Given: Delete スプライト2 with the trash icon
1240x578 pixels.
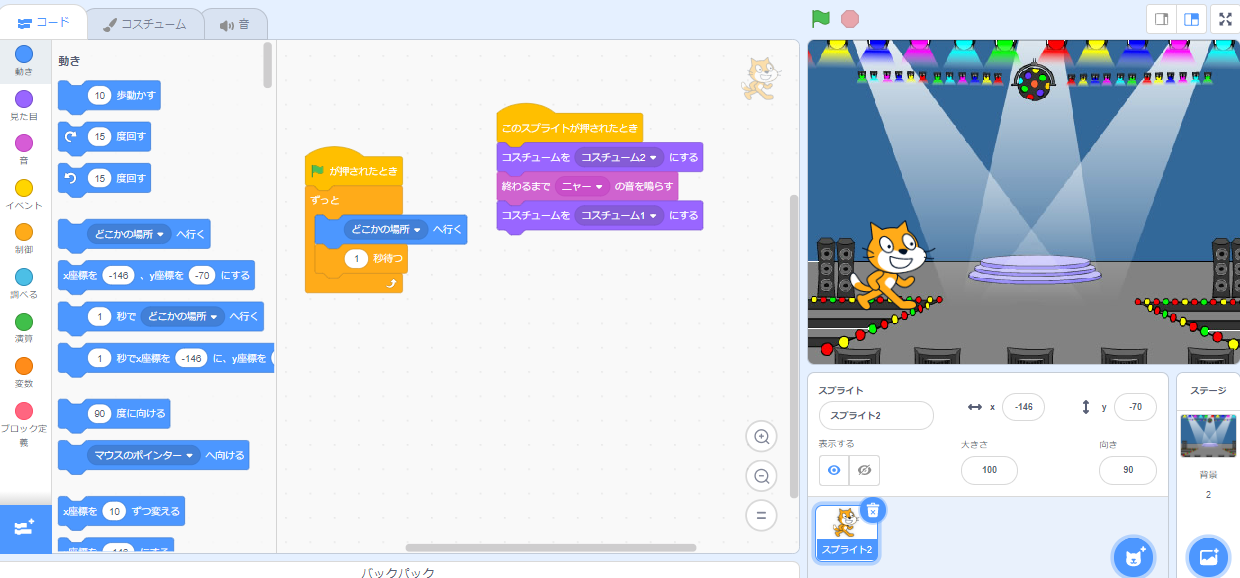Looking at the screenshot, I should coord(872,510).
